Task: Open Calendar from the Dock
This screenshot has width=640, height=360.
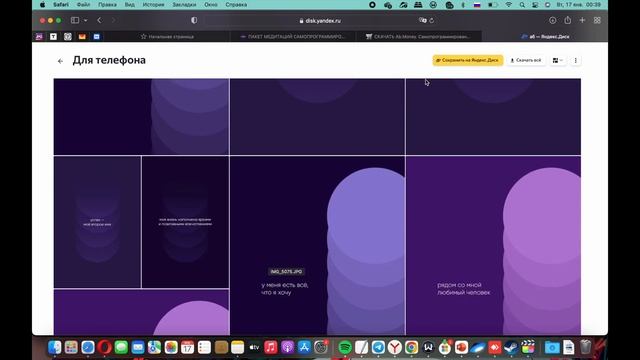Action: click(187, 347)
